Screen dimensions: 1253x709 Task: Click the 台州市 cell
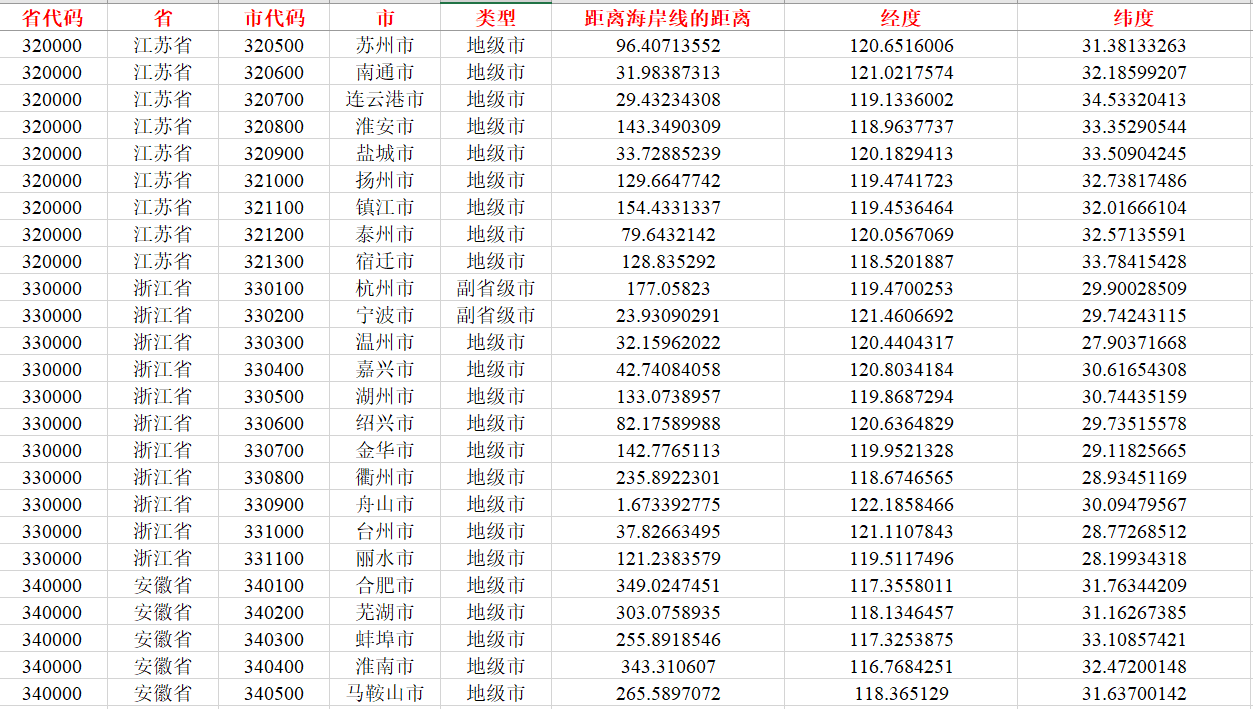click(x=385, y=531)
